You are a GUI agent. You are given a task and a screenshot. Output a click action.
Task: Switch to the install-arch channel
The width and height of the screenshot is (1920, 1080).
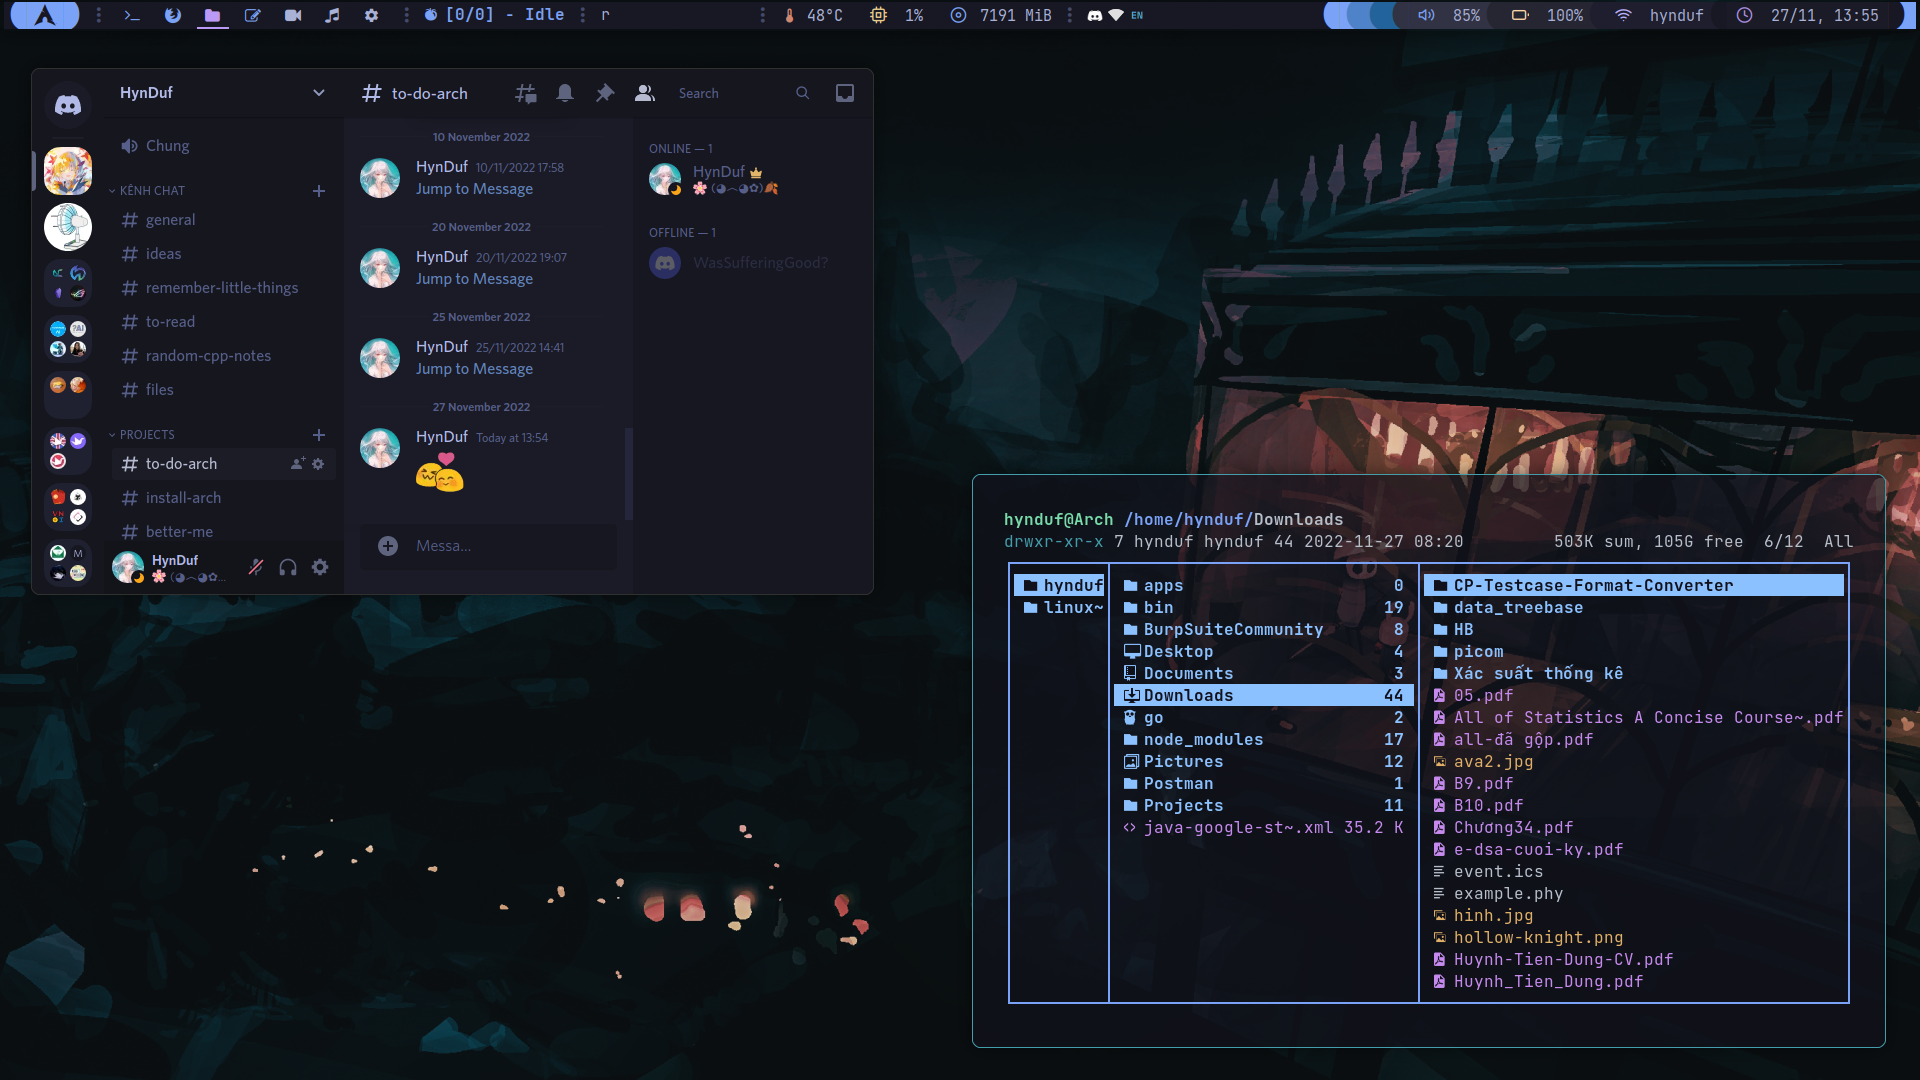183,498
